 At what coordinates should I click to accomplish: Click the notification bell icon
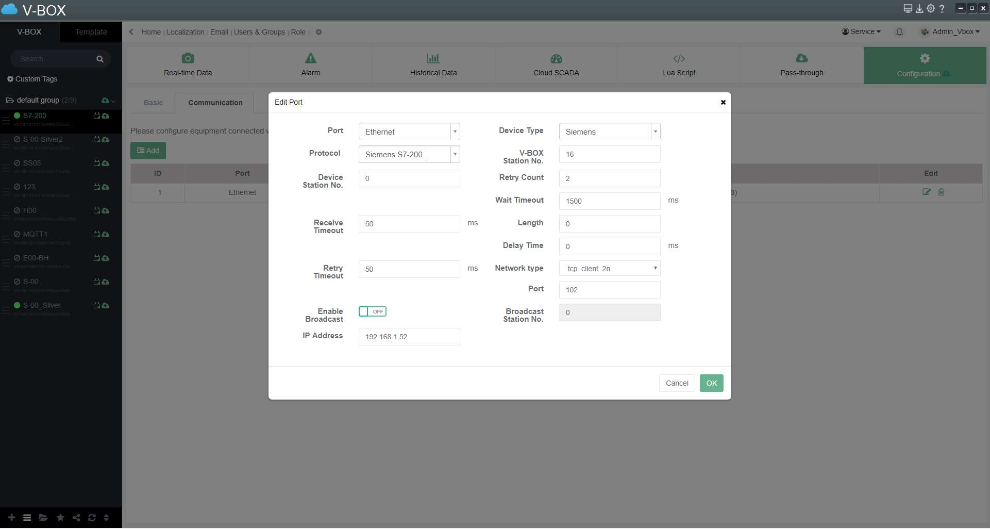click(899, 32)
